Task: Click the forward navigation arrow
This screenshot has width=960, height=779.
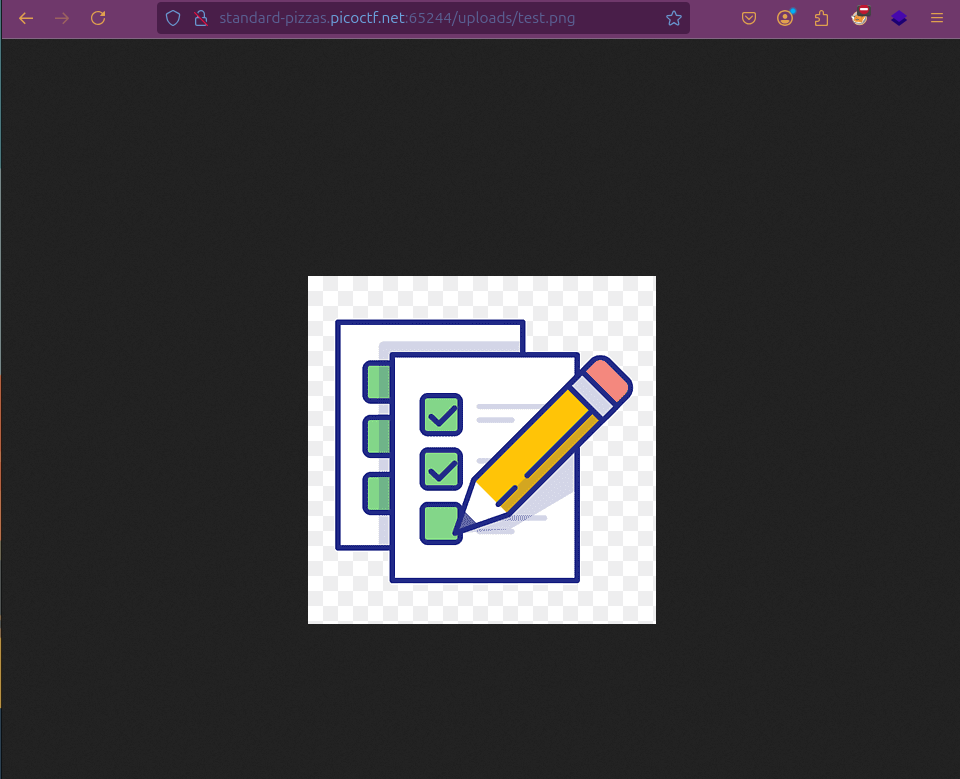Action: click(62, 18)
